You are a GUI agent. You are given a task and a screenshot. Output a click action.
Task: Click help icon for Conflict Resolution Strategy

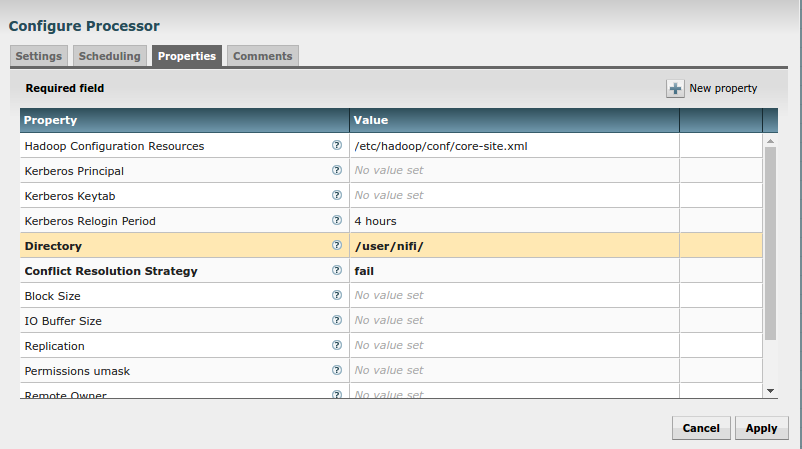coord(337,270)
